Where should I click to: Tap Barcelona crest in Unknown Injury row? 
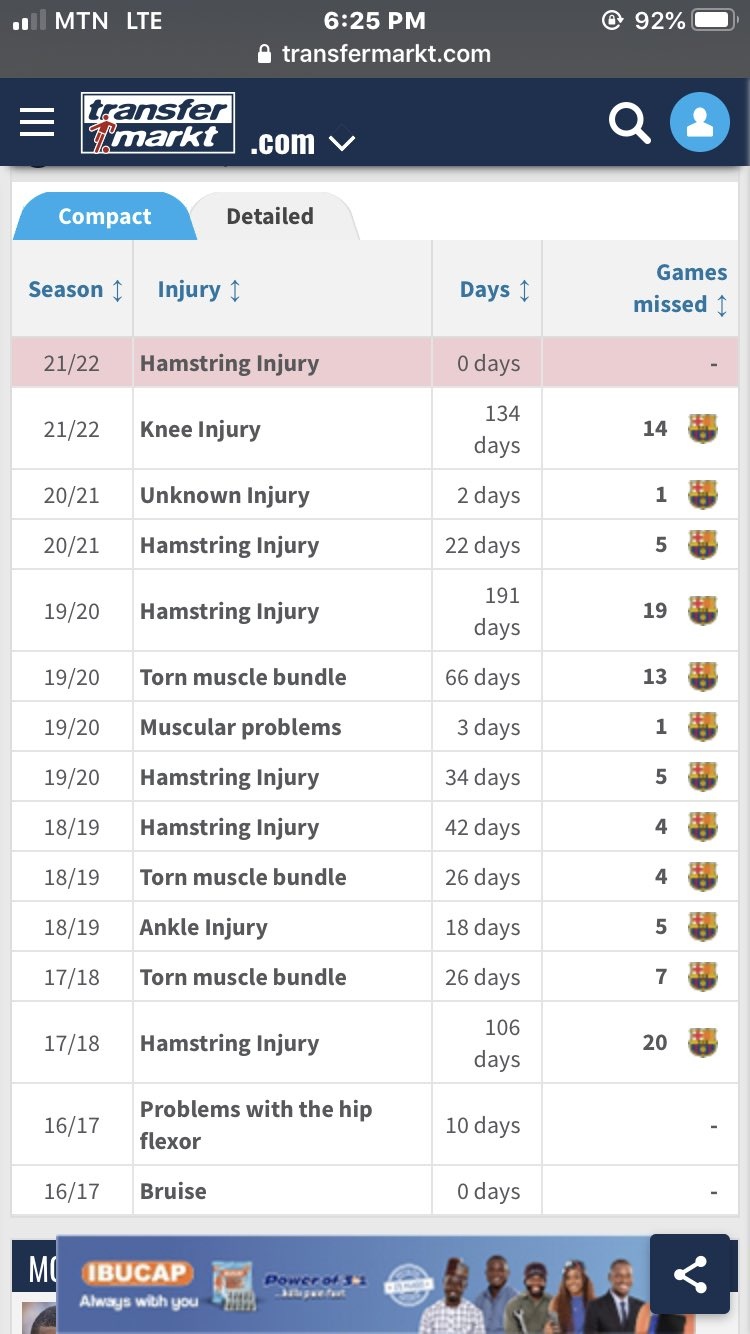coord(703,495)
